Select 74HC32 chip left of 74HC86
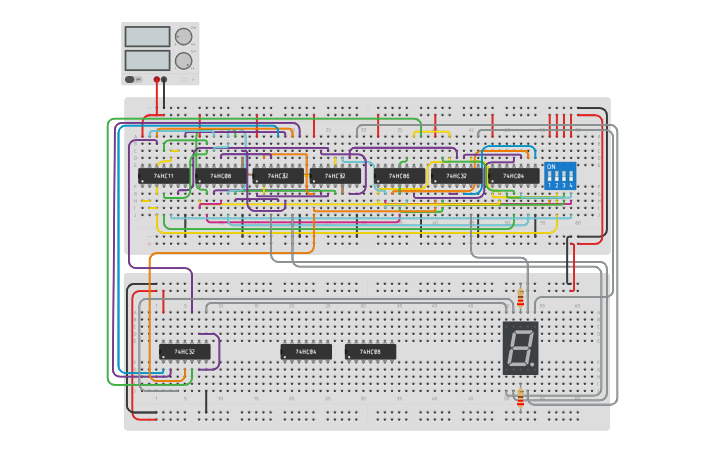The width and height of the screenshot is (725, 453). pos(335,176)
